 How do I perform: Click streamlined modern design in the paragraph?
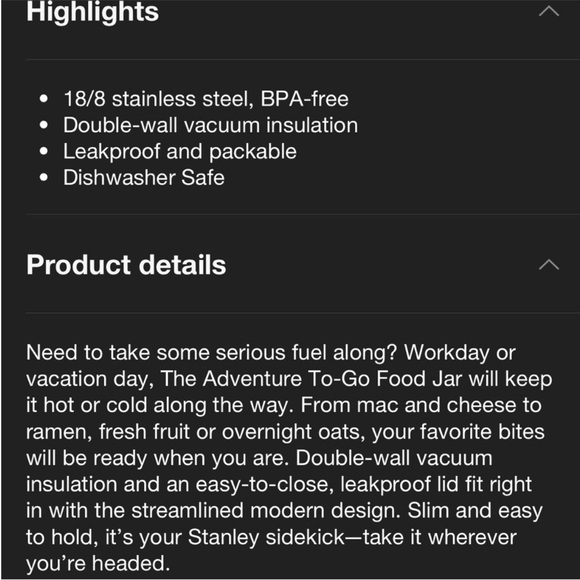pyautogui.click(x=266, y=511)
